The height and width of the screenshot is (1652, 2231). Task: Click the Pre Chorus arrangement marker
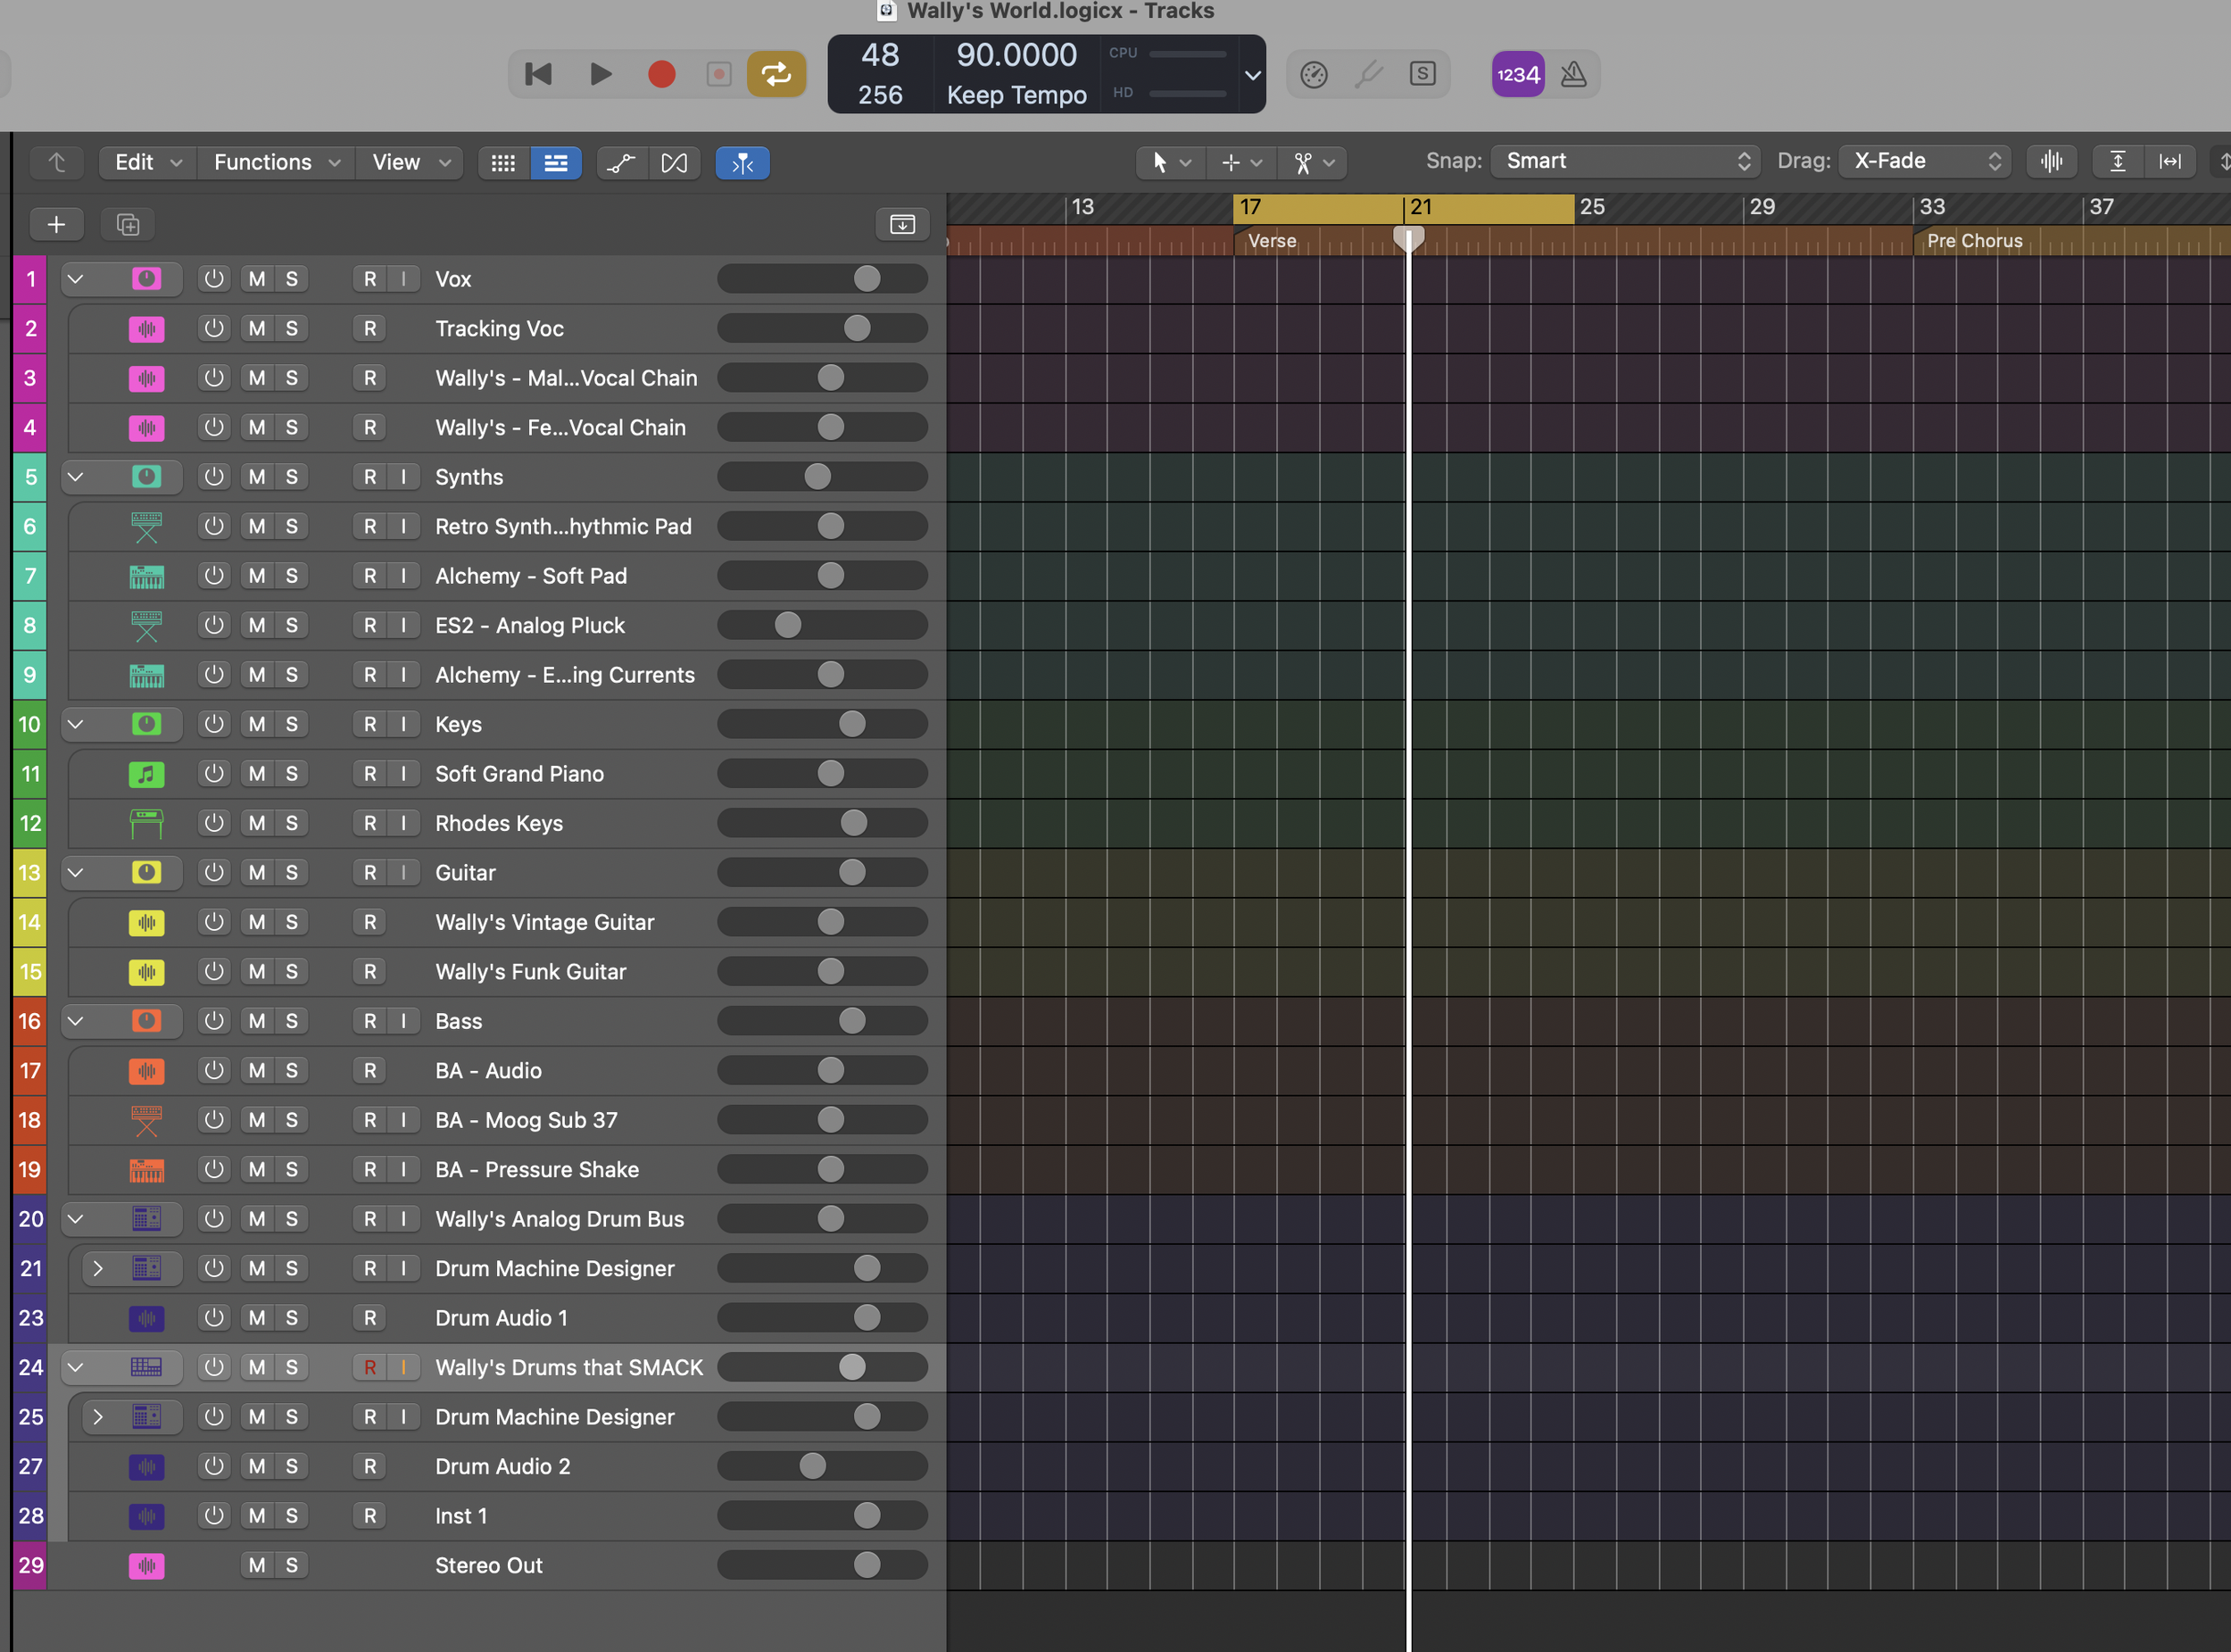click(x=1974, y=241)
